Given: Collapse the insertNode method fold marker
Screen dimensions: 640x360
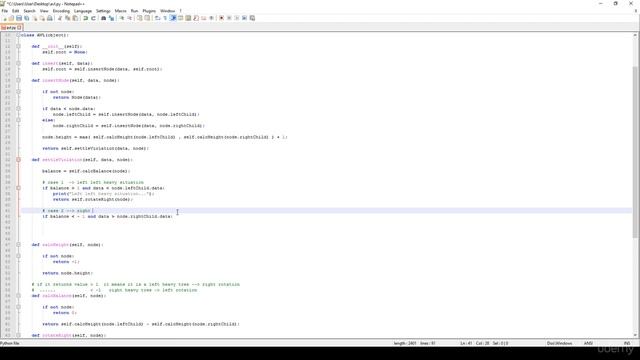Looking at the screenshot, I should [18, 80].
